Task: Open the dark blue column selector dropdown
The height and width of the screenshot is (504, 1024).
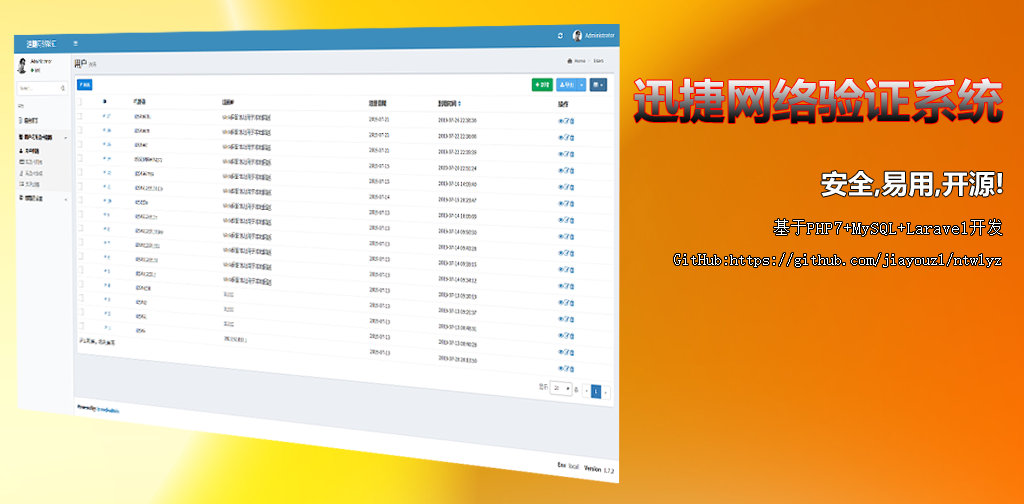Action: [598, 85]
